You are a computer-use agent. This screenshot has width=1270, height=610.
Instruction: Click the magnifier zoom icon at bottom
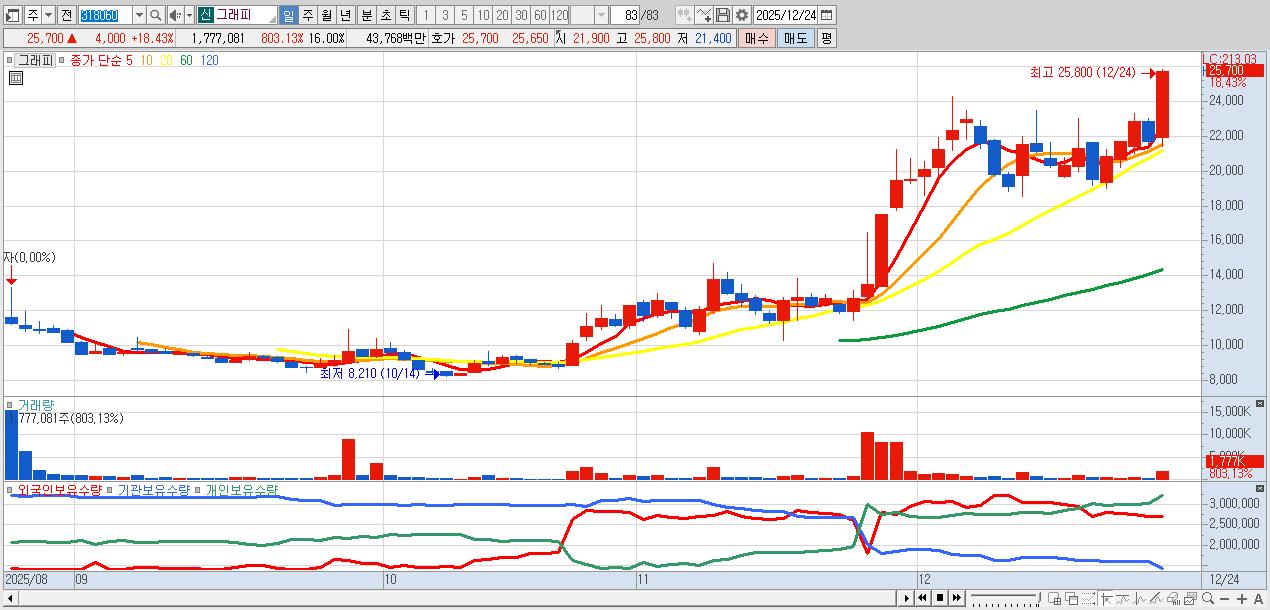point(1207,598)
